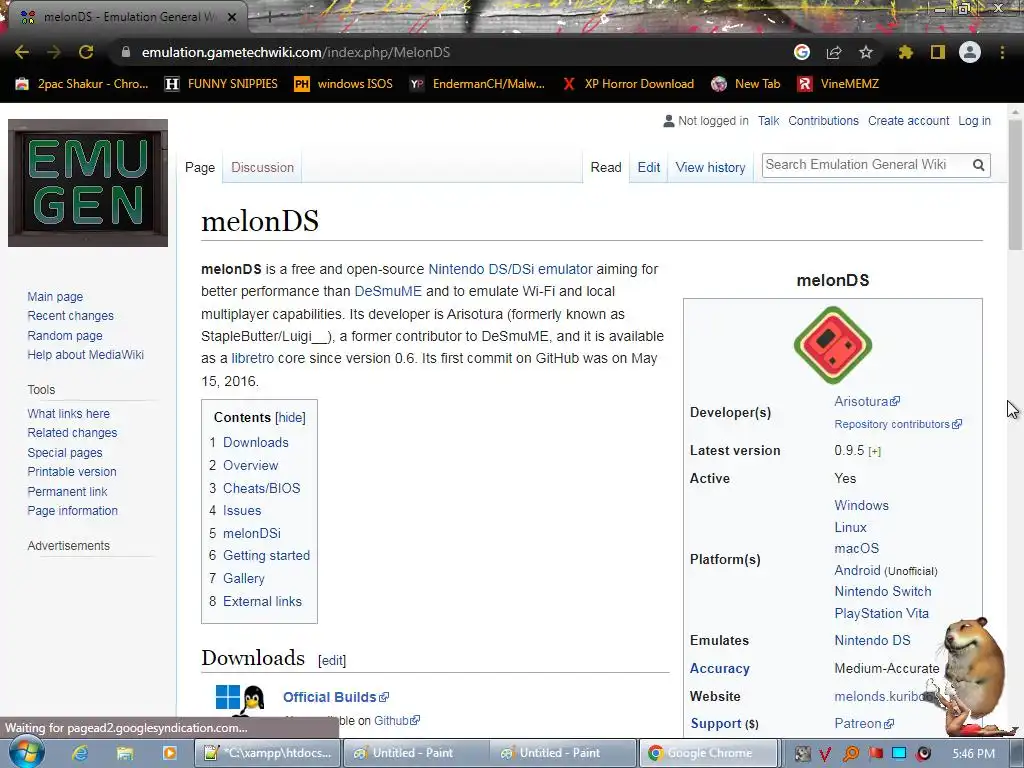Screen dimensions: 1024x768
Task: Go to Main page in sidebar
Action: 55,296
